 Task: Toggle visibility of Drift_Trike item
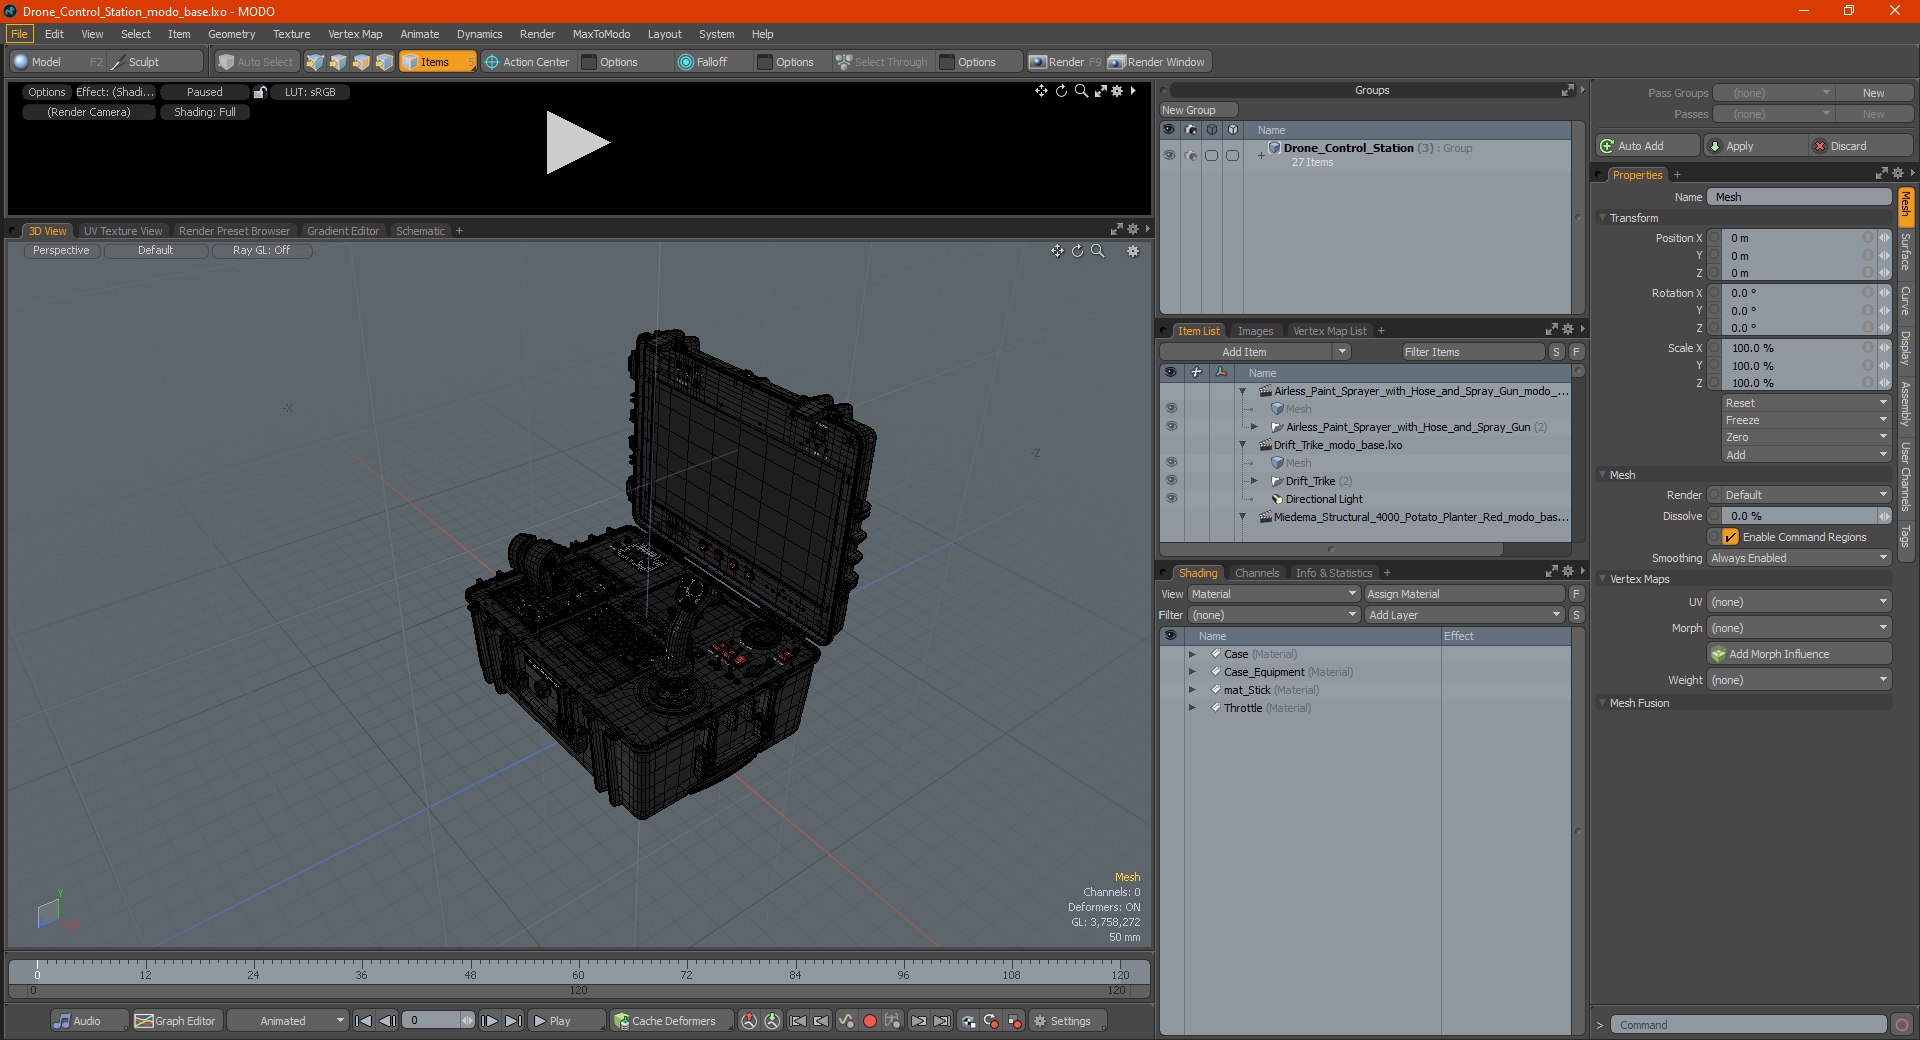1171,481
